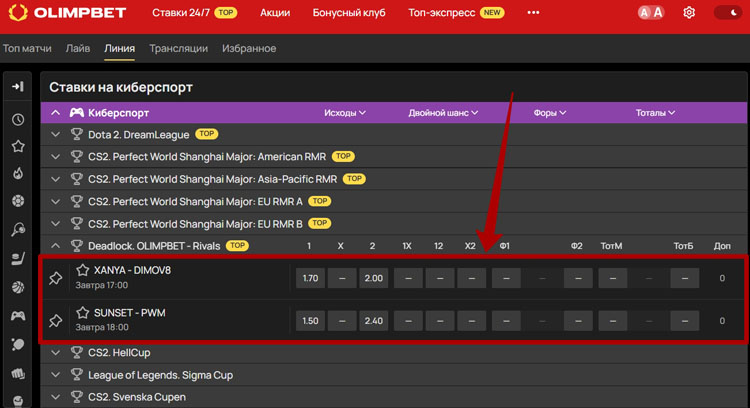Image resolution: width=750 pixels, height=408 pixels.
Task: Select the hockey stick sidebar icon
Action: 18,258
